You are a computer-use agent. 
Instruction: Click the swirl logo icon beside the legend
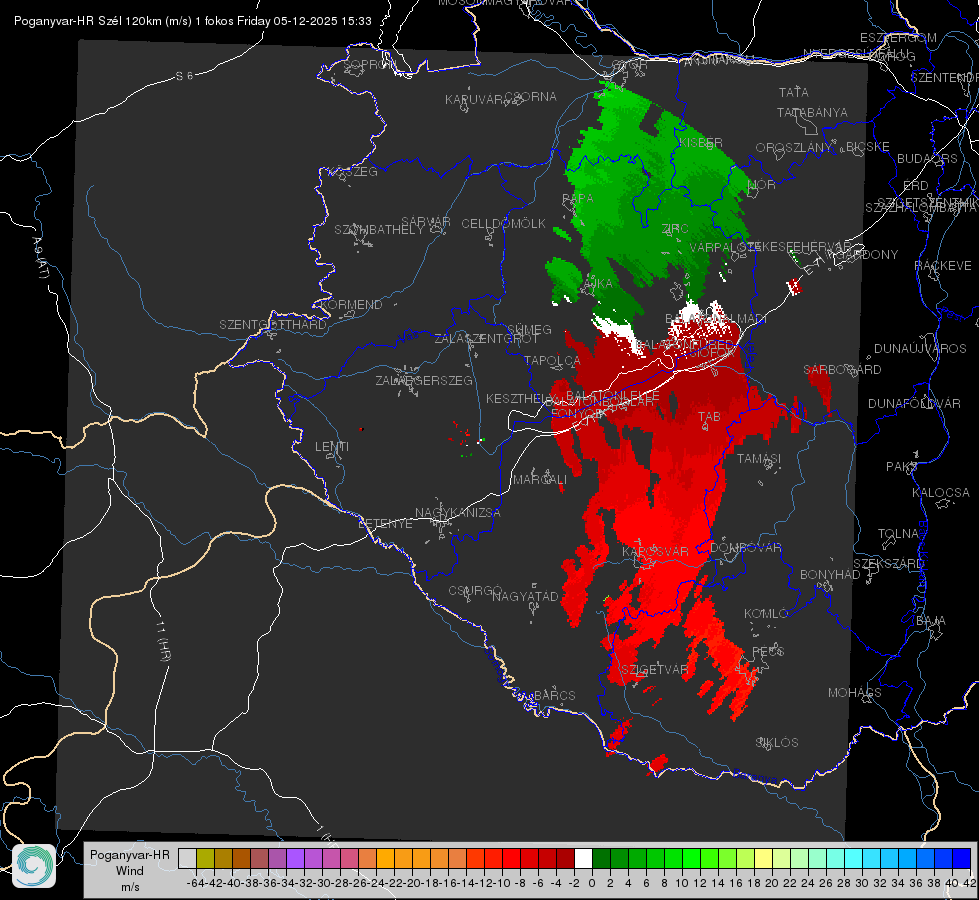(34, 866)
